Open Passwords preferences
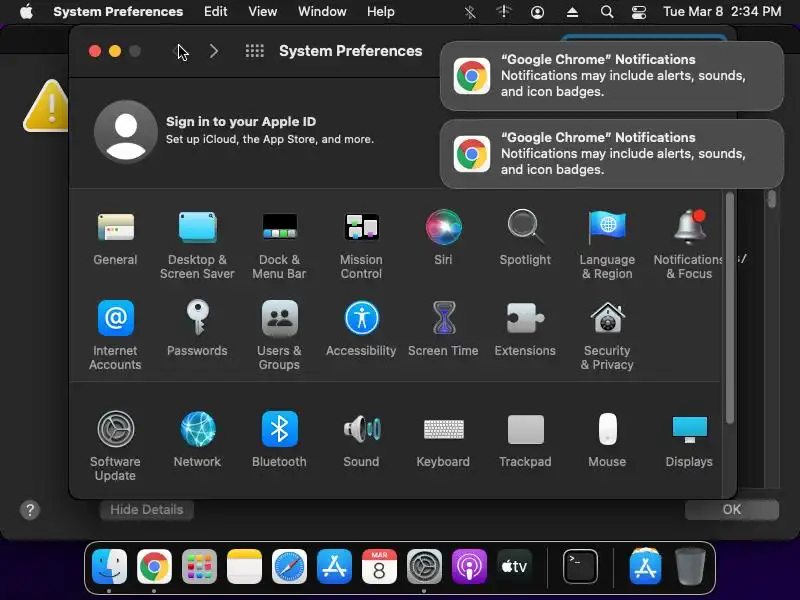800x600 pixels. pyautogui.click(x=197, y=330)
